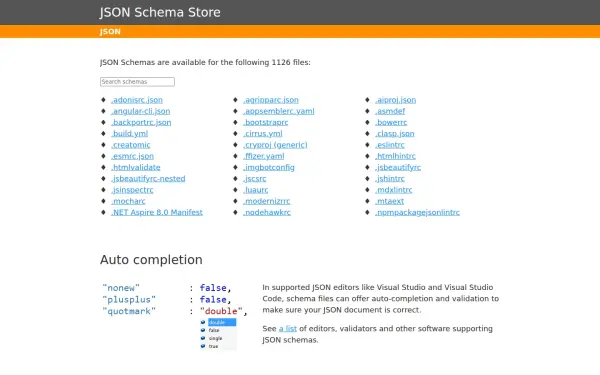Screen dimensions: 600x375
Task: Open the .bootstraprc schema link
Action: [266, 122]
